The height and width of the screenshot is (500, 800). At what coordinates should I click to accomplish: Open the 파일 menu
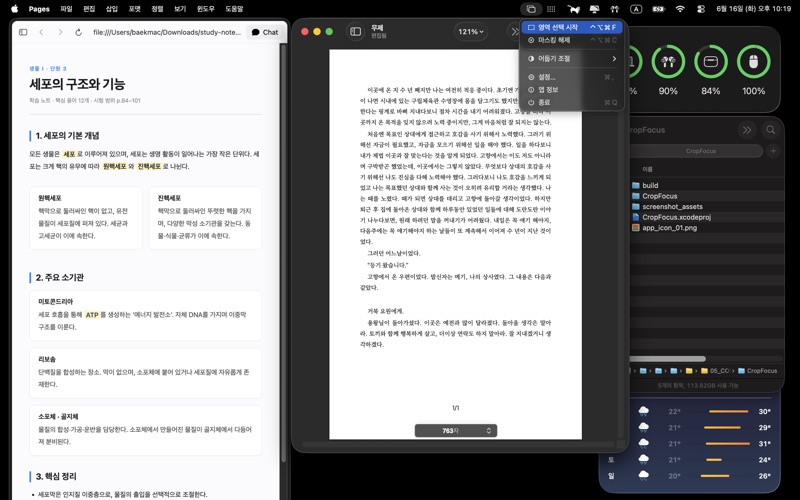tap(66, 9)
